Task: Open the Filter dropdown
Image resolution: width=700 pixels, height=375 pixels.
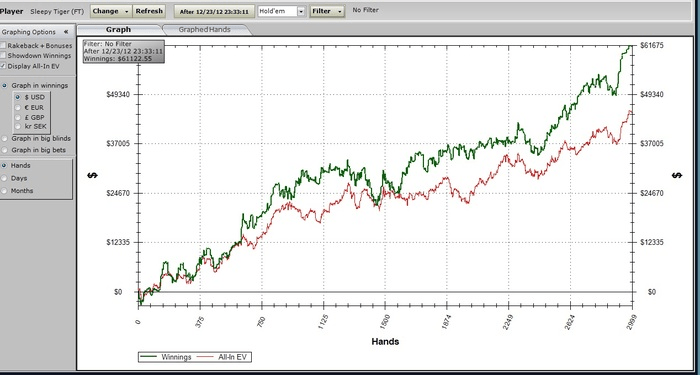Action: click(x=327, y=11)
